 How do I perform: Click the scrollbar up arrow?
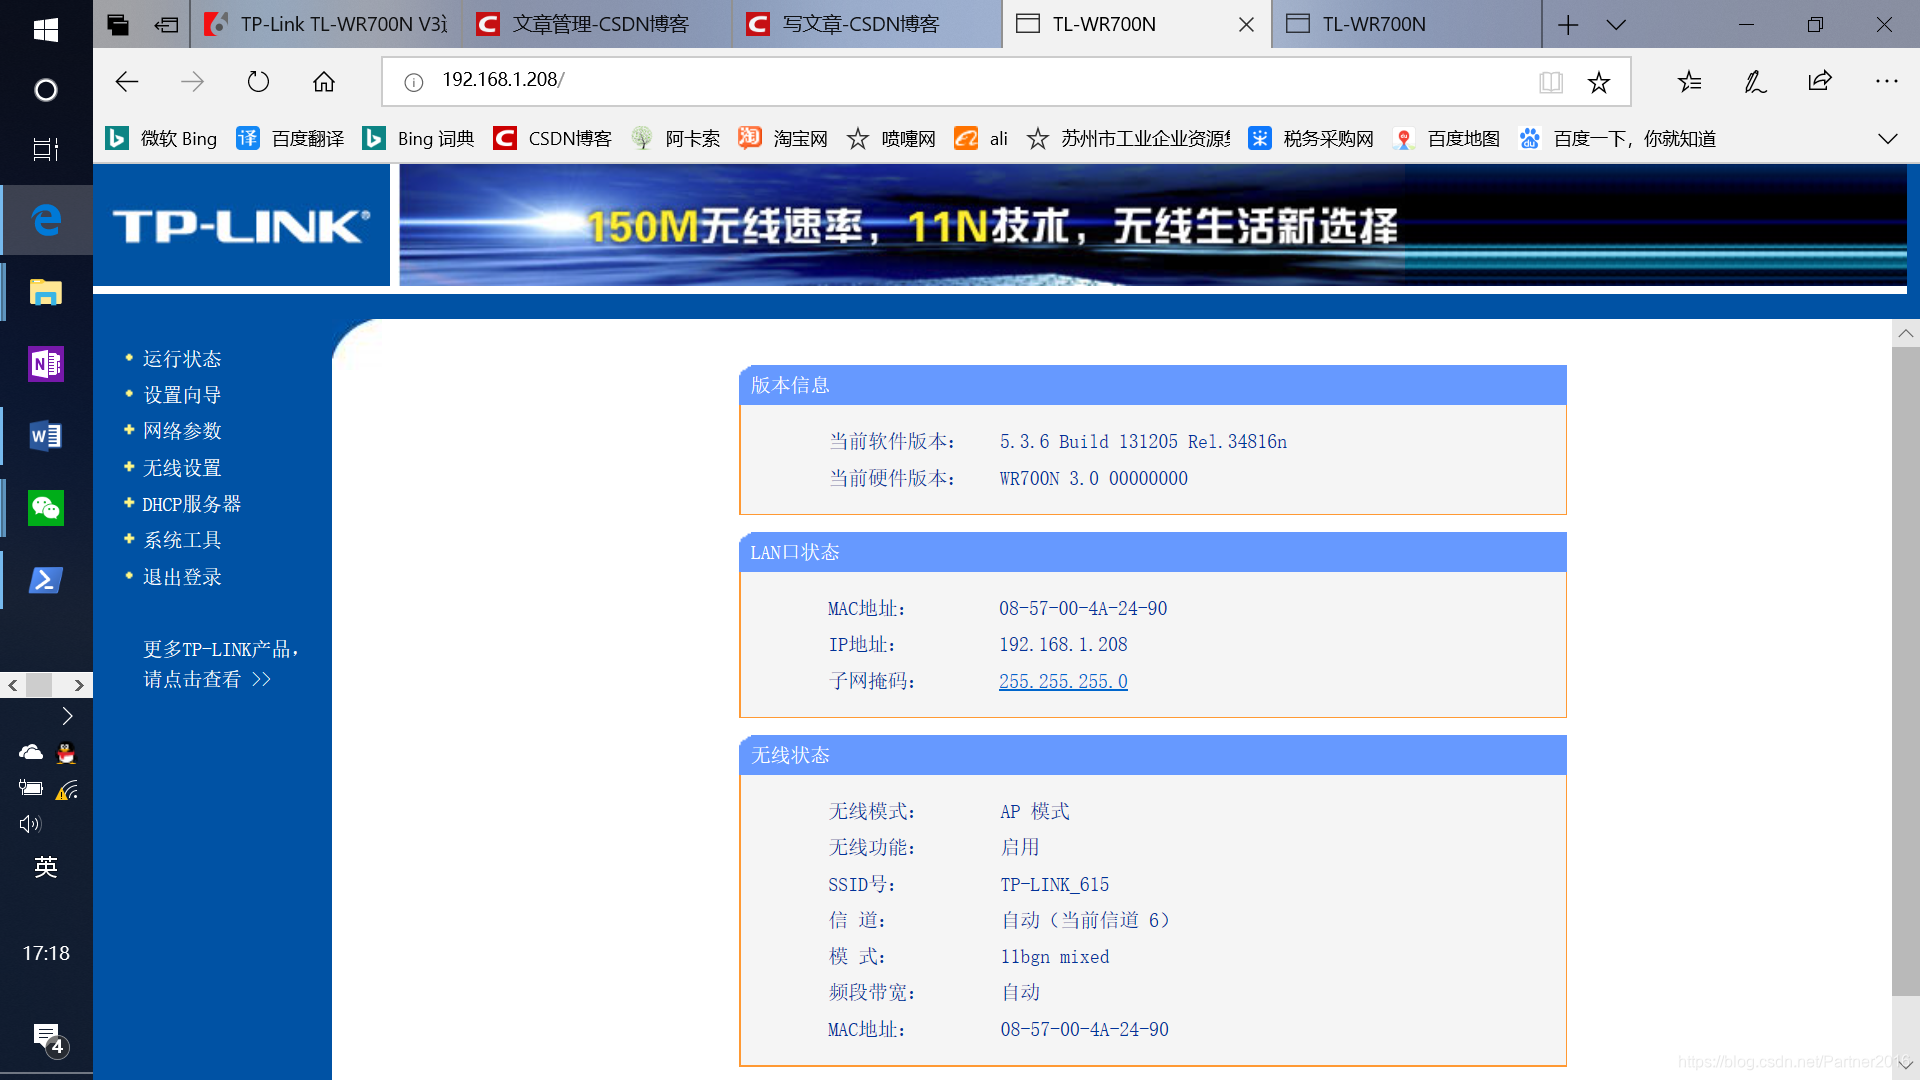[x=1905, y=333]
